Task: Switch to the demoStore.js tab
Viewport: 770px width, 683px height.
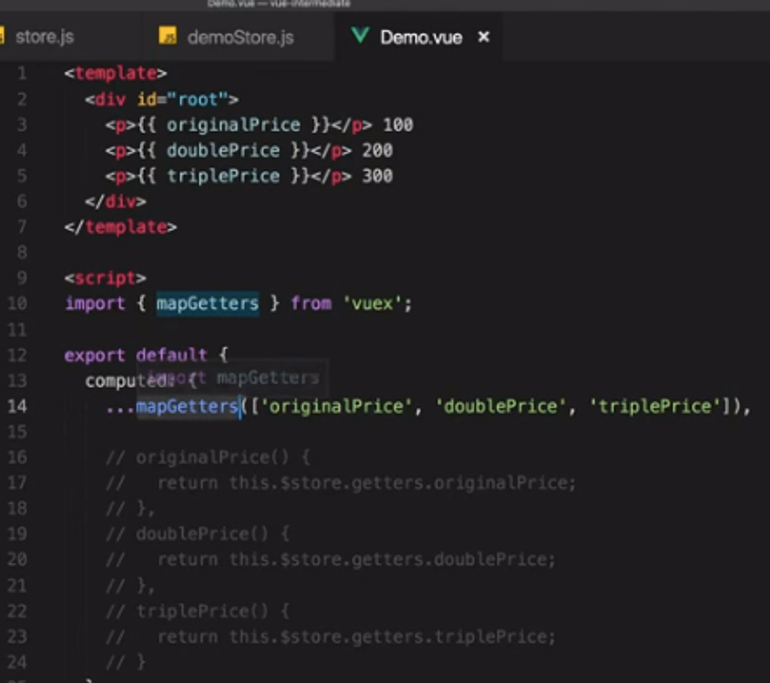Action: click(240, 37)
